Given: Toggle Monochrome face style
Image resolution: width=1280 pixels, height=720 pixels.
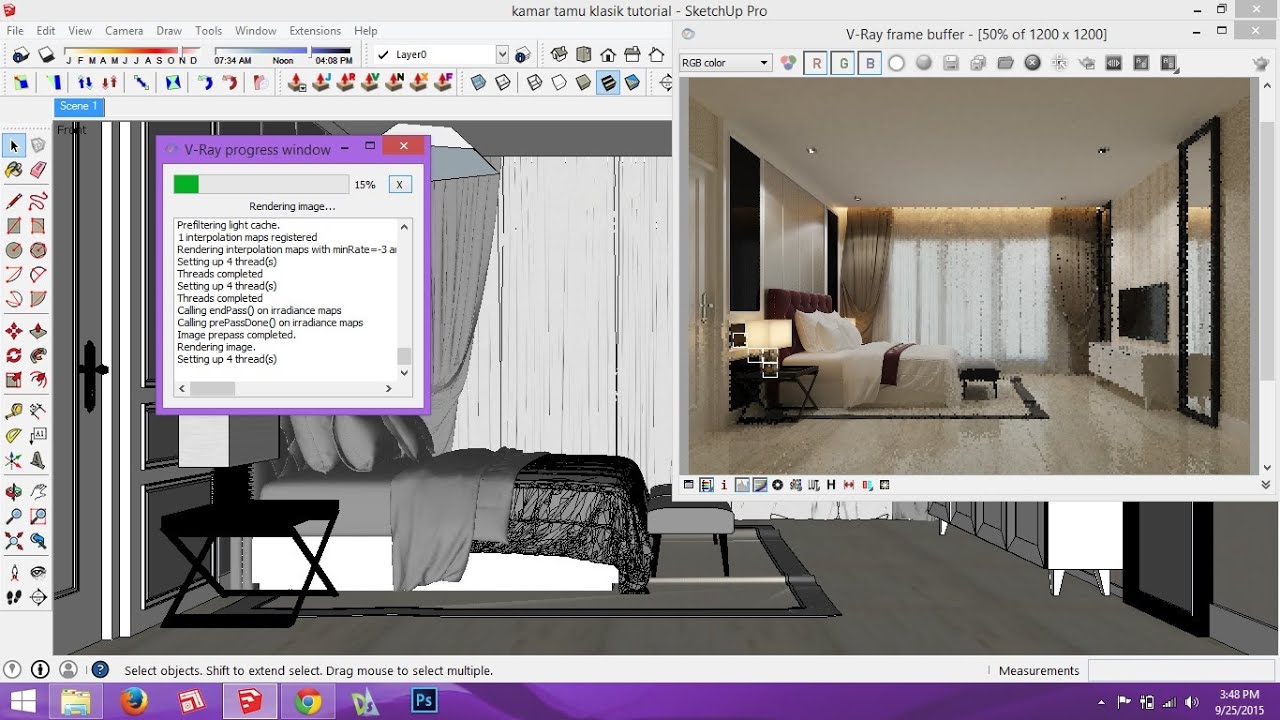Looking at the screenshot, I should point(632,82).
